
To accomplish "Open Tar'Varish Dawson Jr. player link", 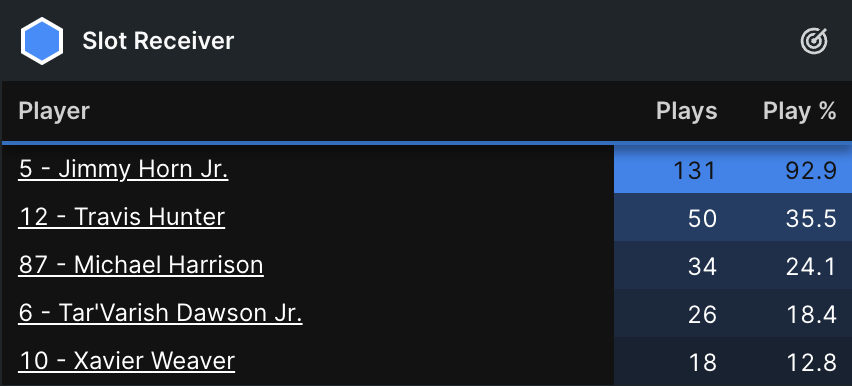I will [x=160, y=313].
